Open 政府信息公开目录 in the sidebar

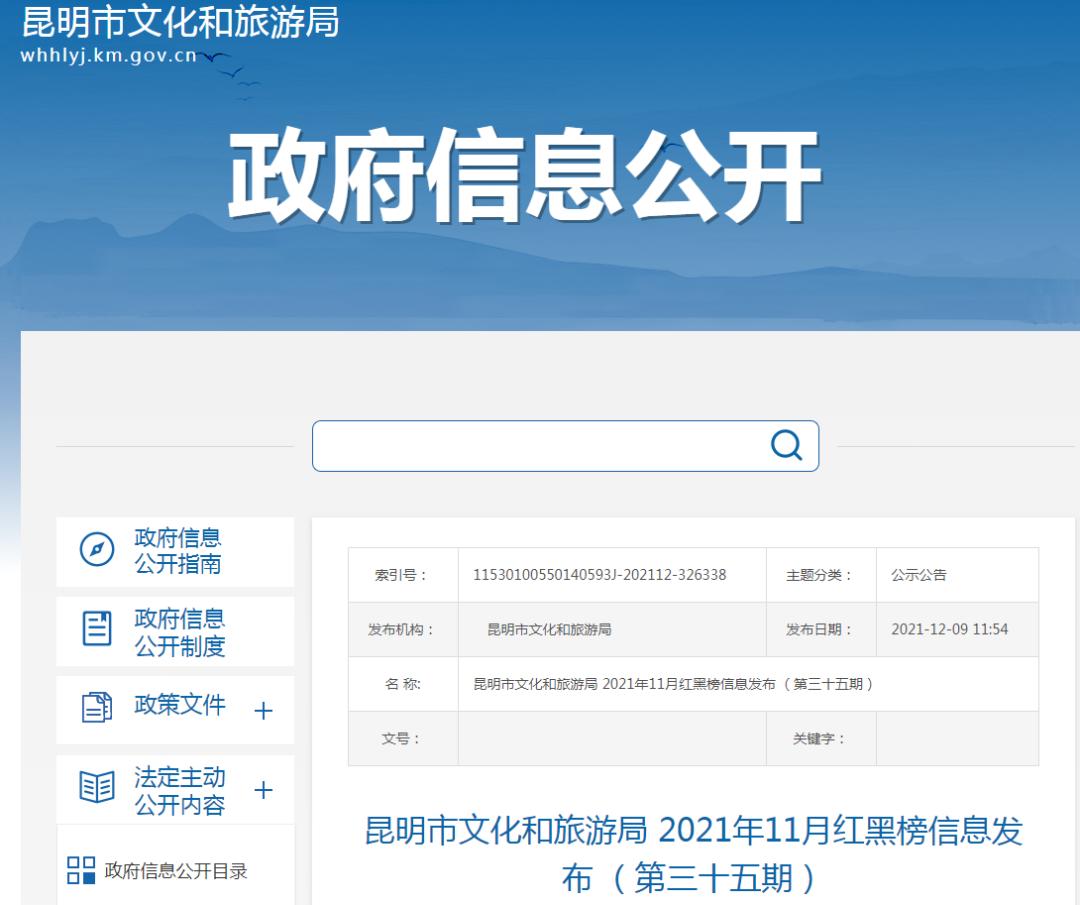coord(176,871)
